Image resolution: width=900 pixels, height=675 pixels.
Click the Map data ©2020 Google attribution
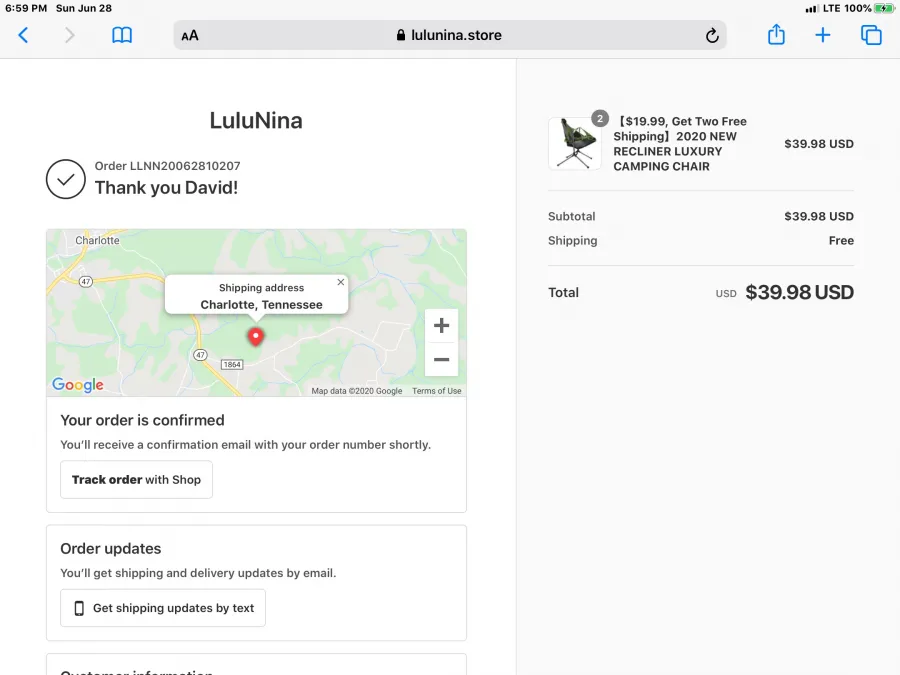point(356,391)
